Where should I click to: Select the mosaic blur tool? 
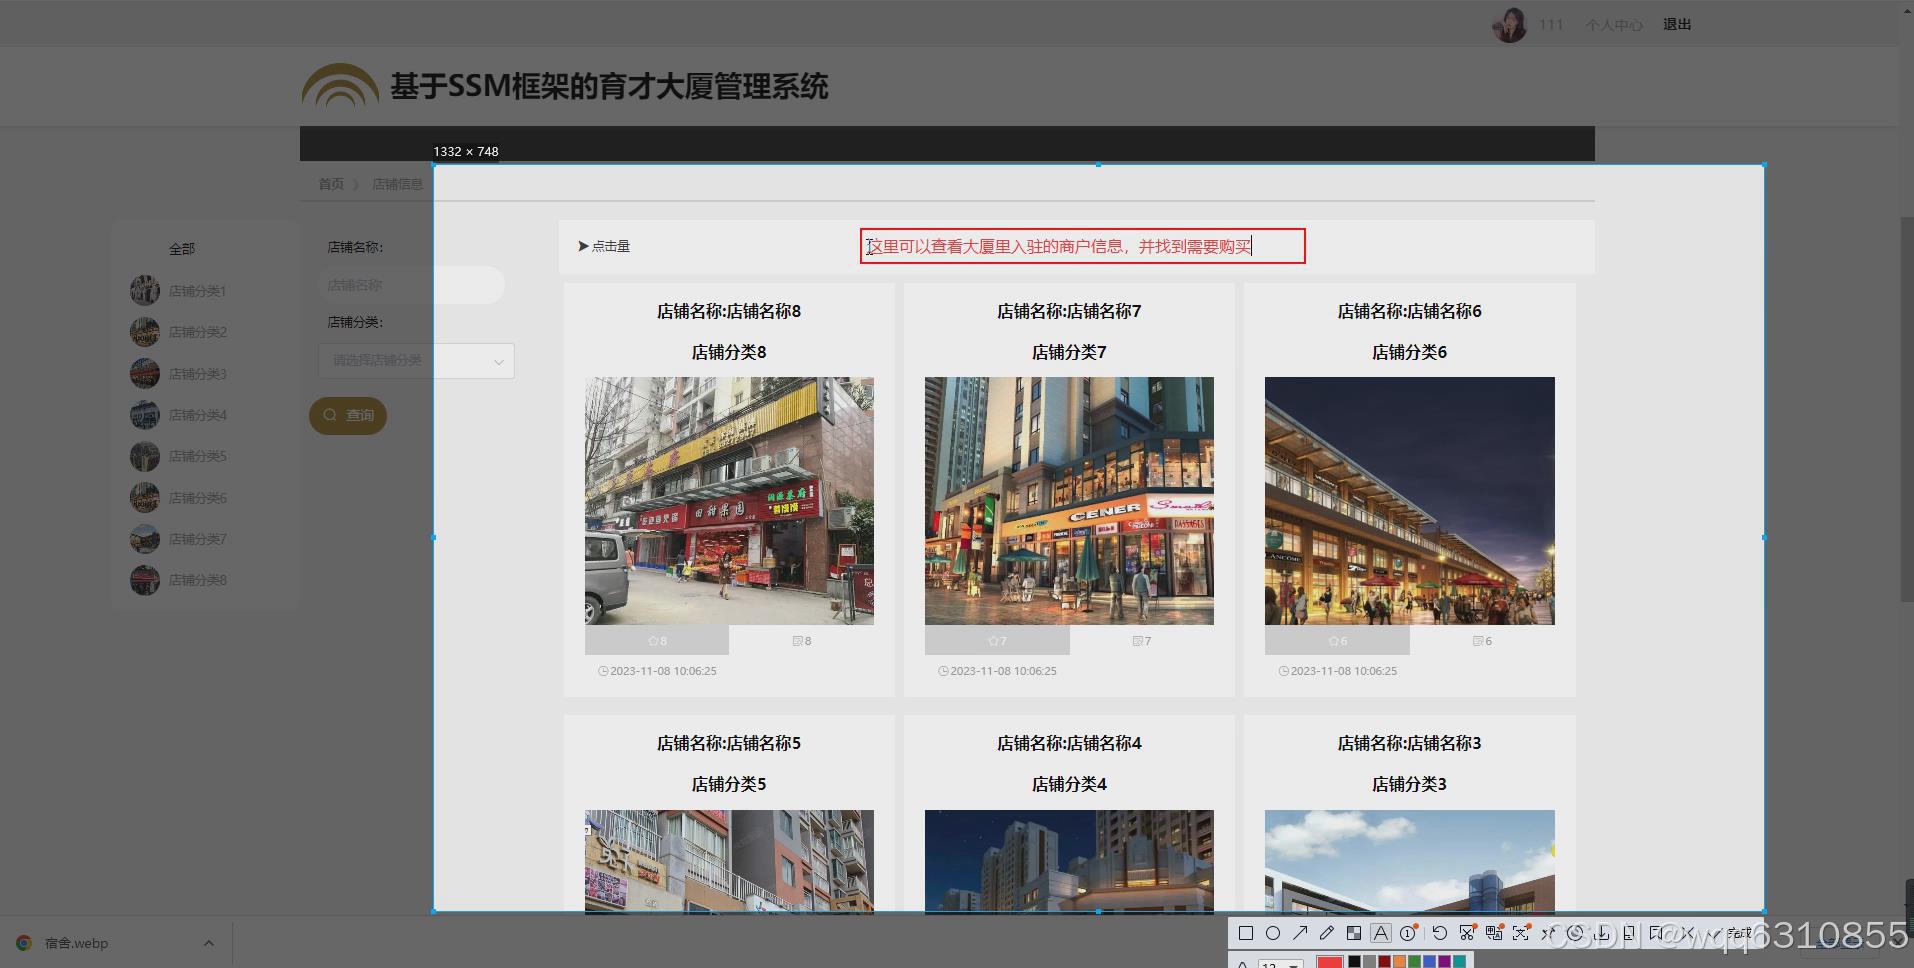(1354, 933)
